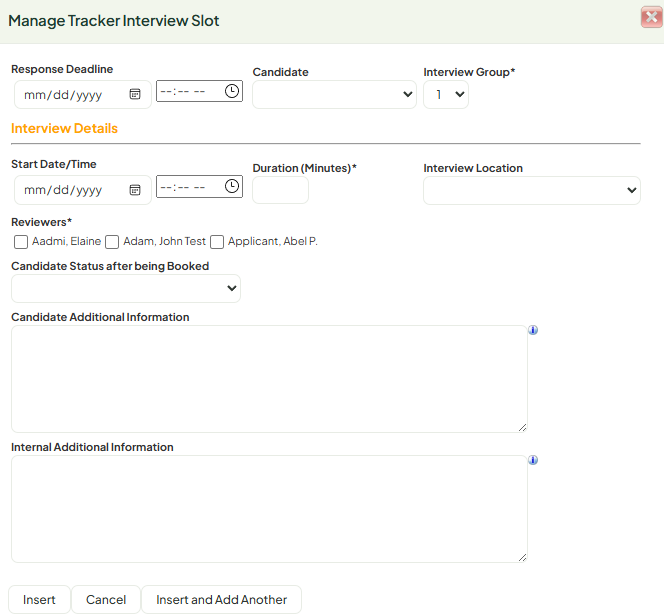Check the Adam, John Test reviewer checkbox

tap(112, 242)
